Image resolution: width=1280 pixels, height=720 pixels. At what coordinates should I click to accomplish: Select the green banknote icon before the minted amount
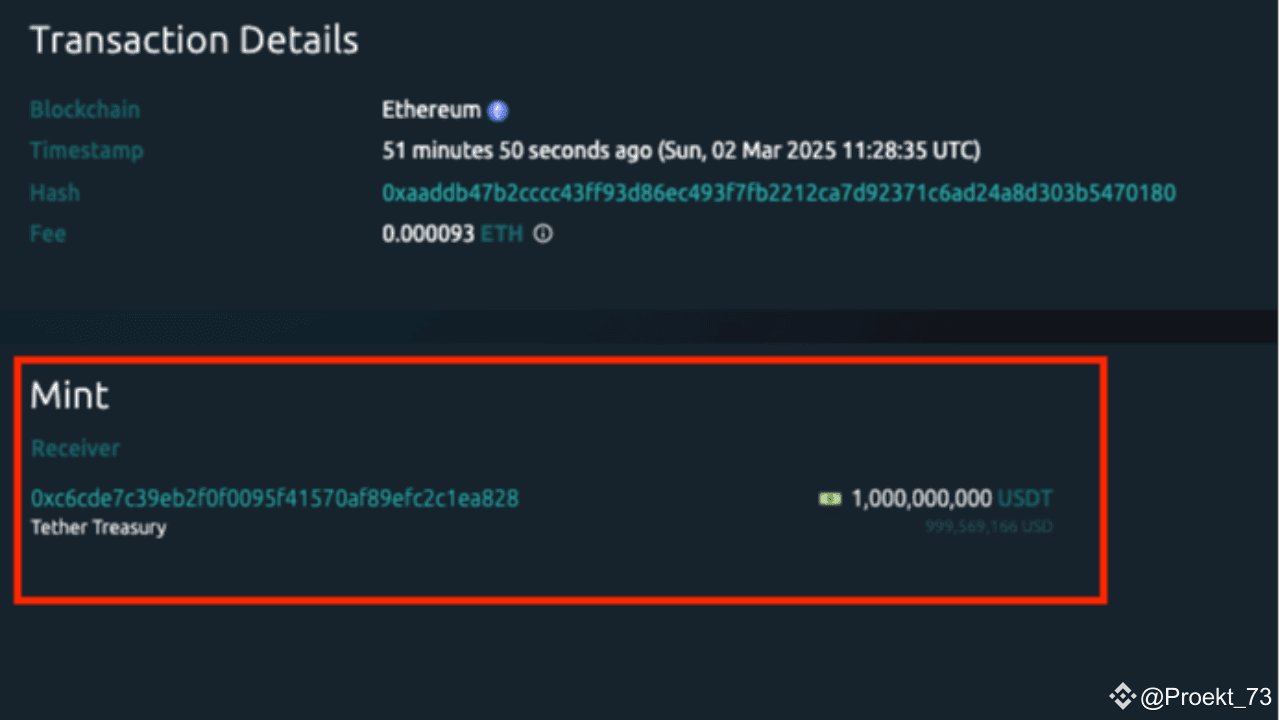[828, 498]
